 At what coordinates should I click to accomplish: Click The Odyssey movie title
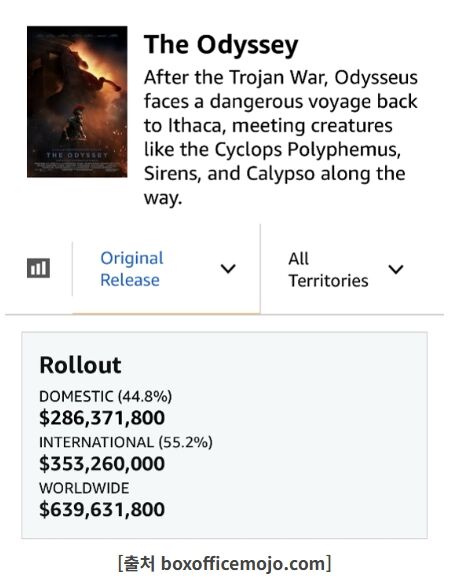click(x=221, y=45)
